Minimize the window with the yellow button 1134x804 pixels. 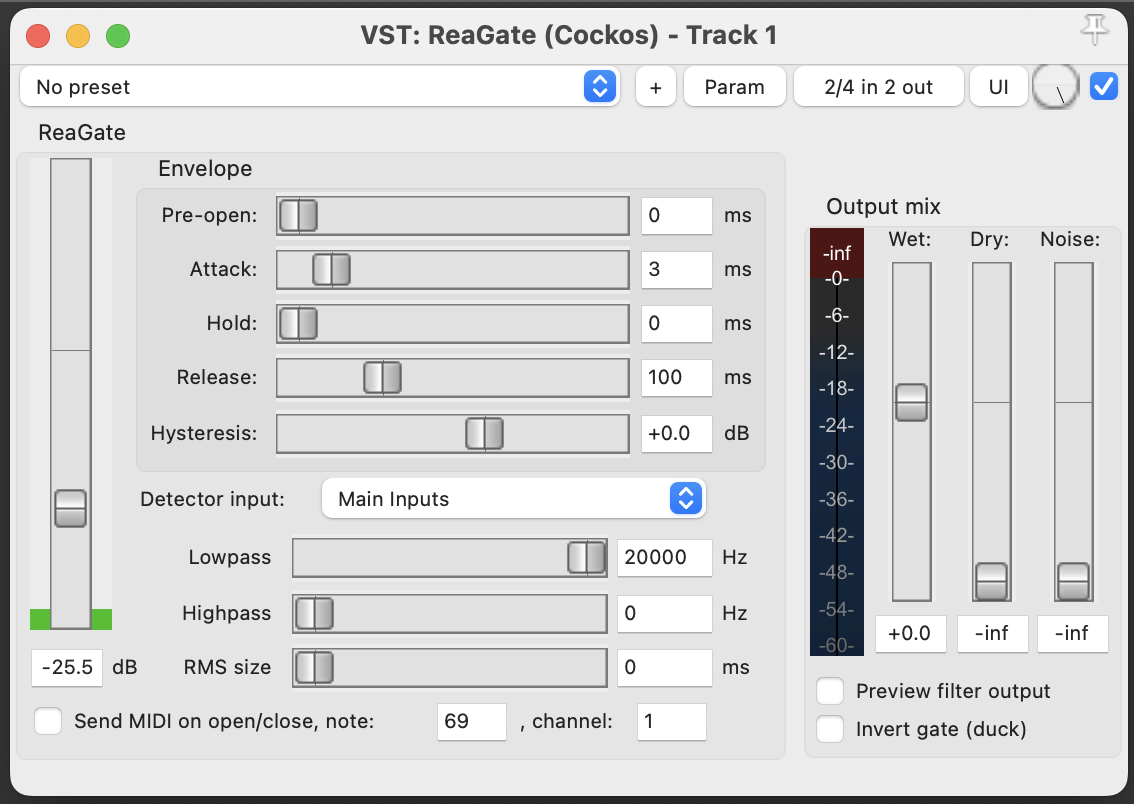pyautogui.click(x=78, y=35)
